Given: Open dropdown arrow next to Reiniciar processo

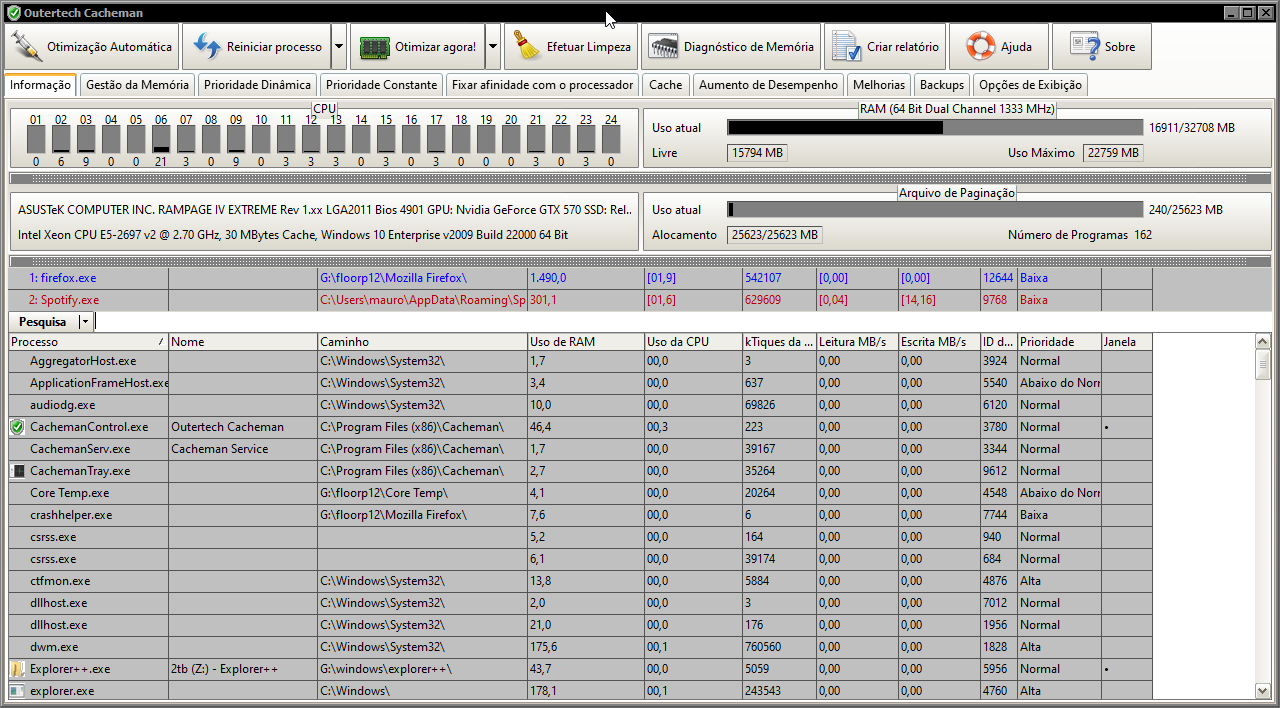Looking at the screenshot, I should pyautogui.click(x=338, y=47).
